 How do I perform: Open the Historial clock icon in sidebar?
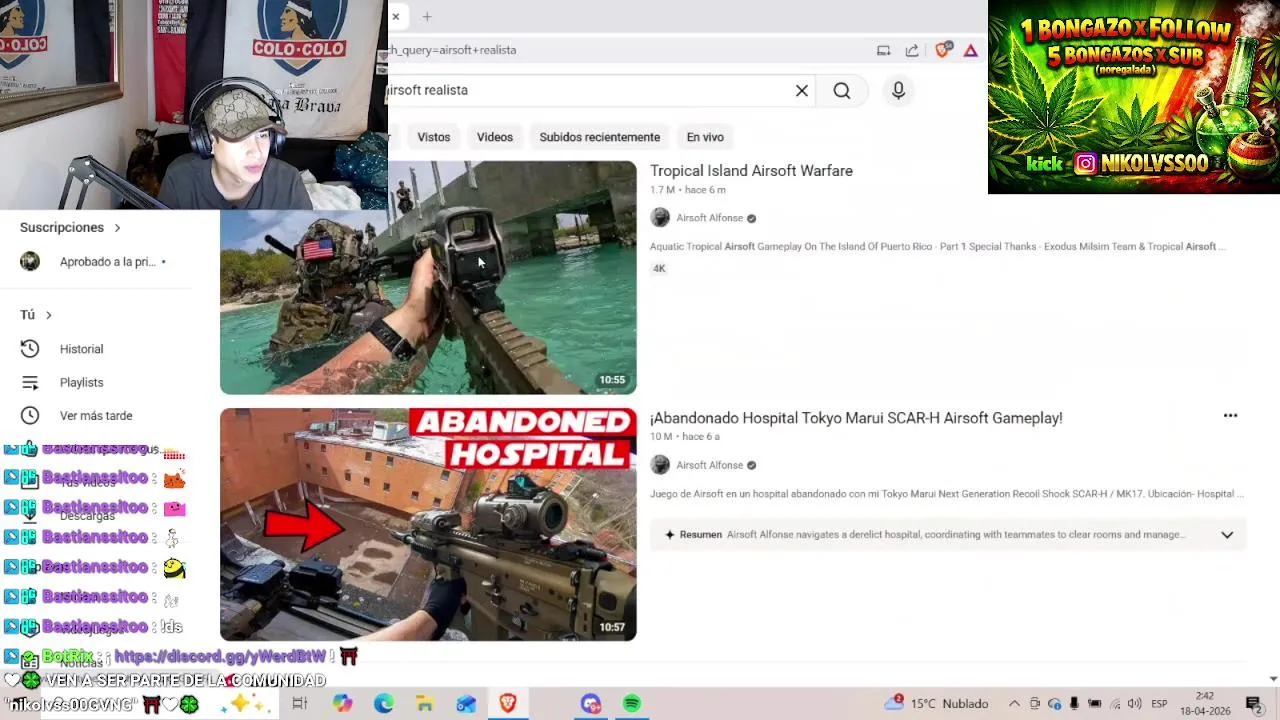30,349
